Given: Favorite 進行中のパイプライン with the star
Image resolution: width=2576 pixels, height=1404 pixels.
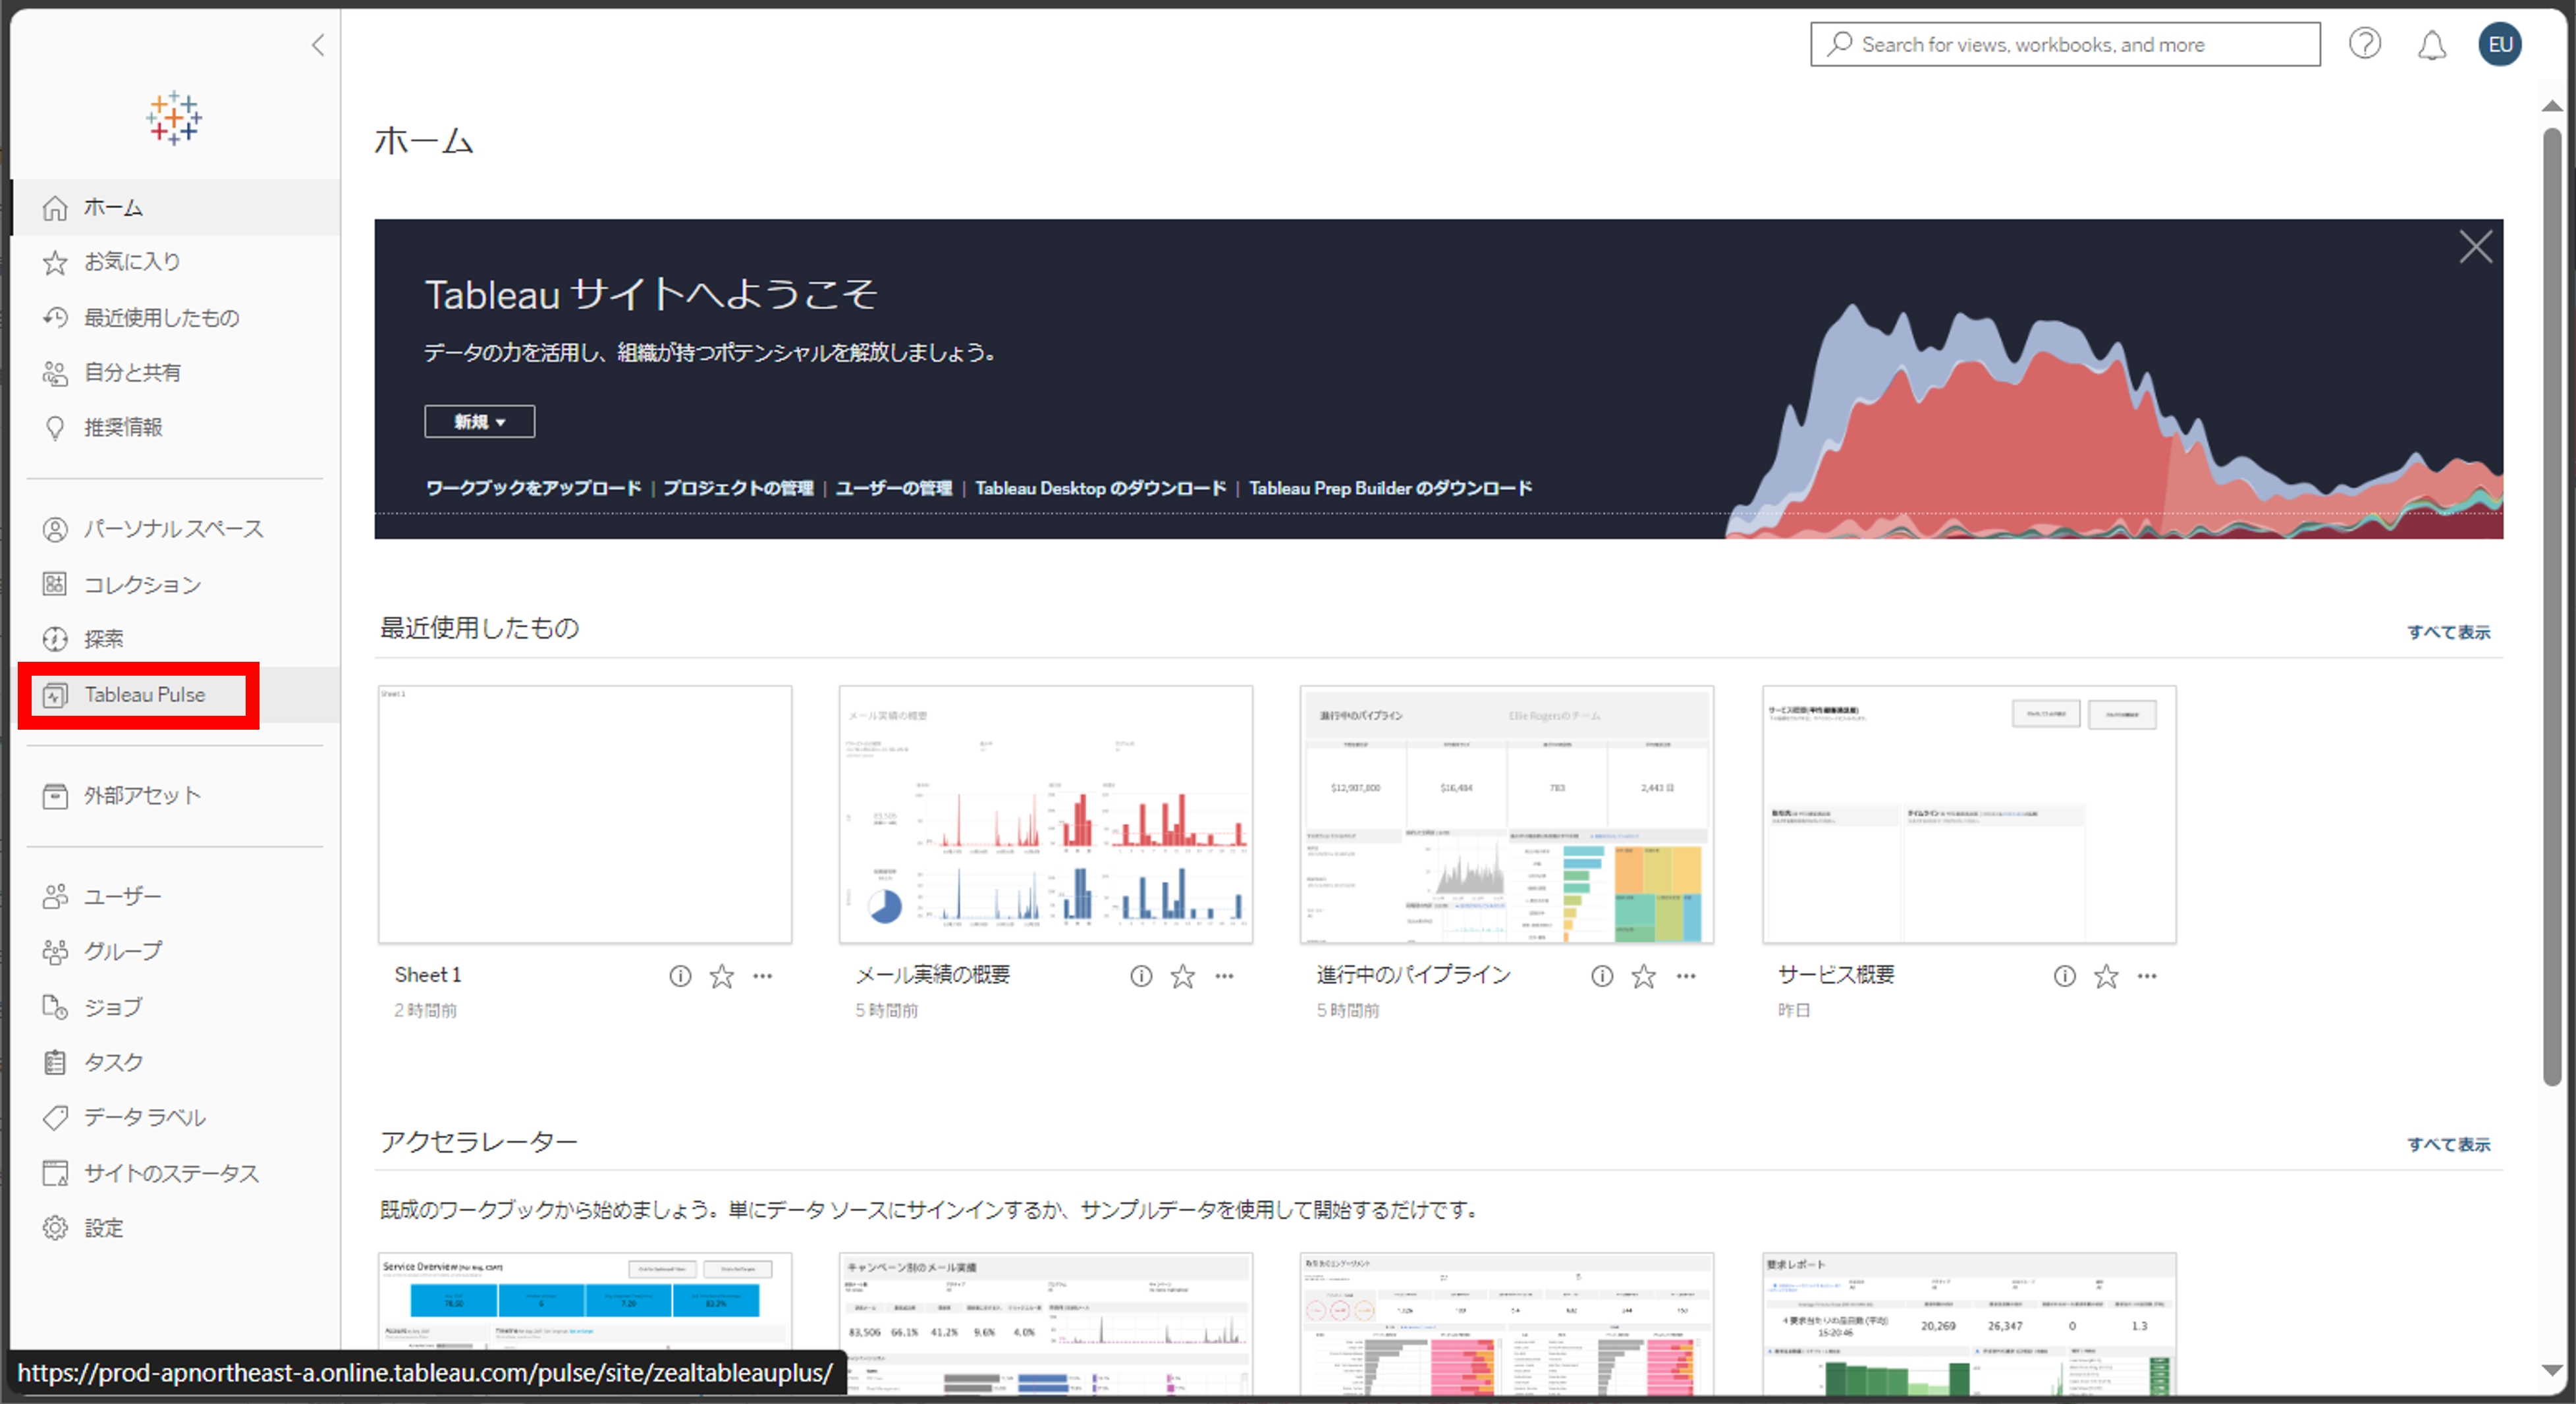Looking at the screenshot, I should 1644,976.
